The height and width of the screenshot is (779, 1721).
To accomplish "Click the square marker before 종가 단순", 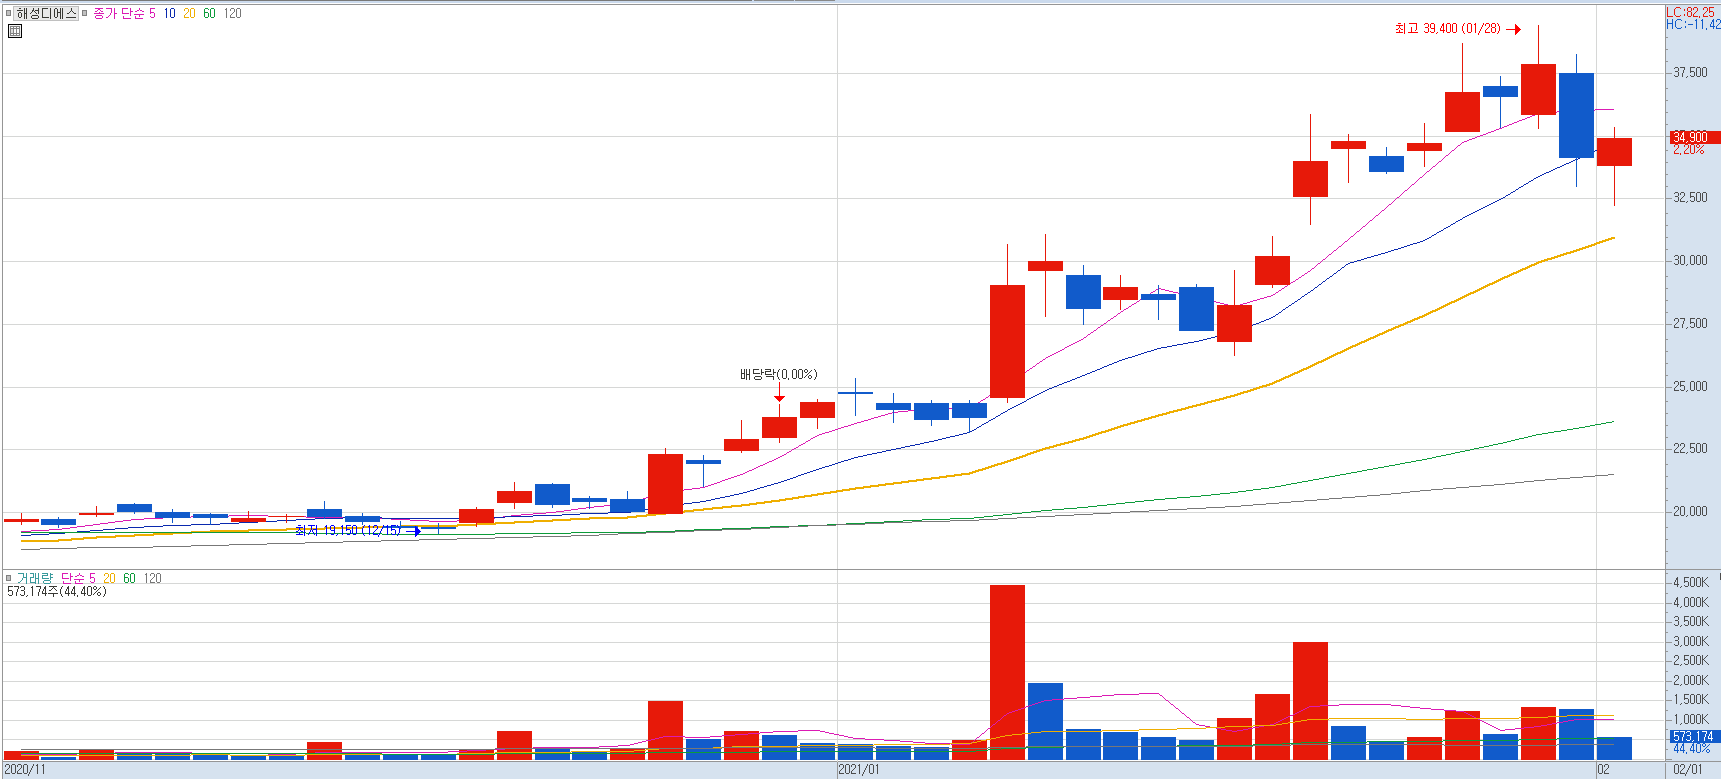I will click(85, 13).
